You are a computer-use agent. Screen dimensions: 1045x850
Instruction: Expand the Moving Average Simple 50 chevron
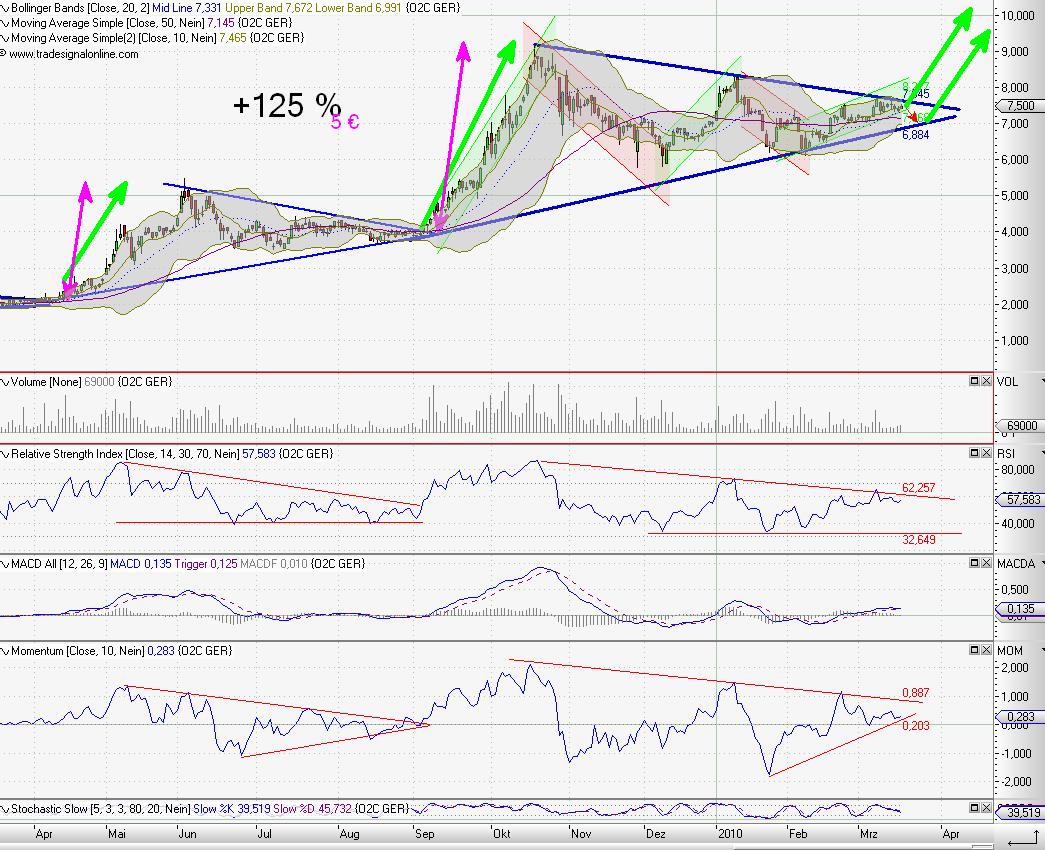click(5, 22)
